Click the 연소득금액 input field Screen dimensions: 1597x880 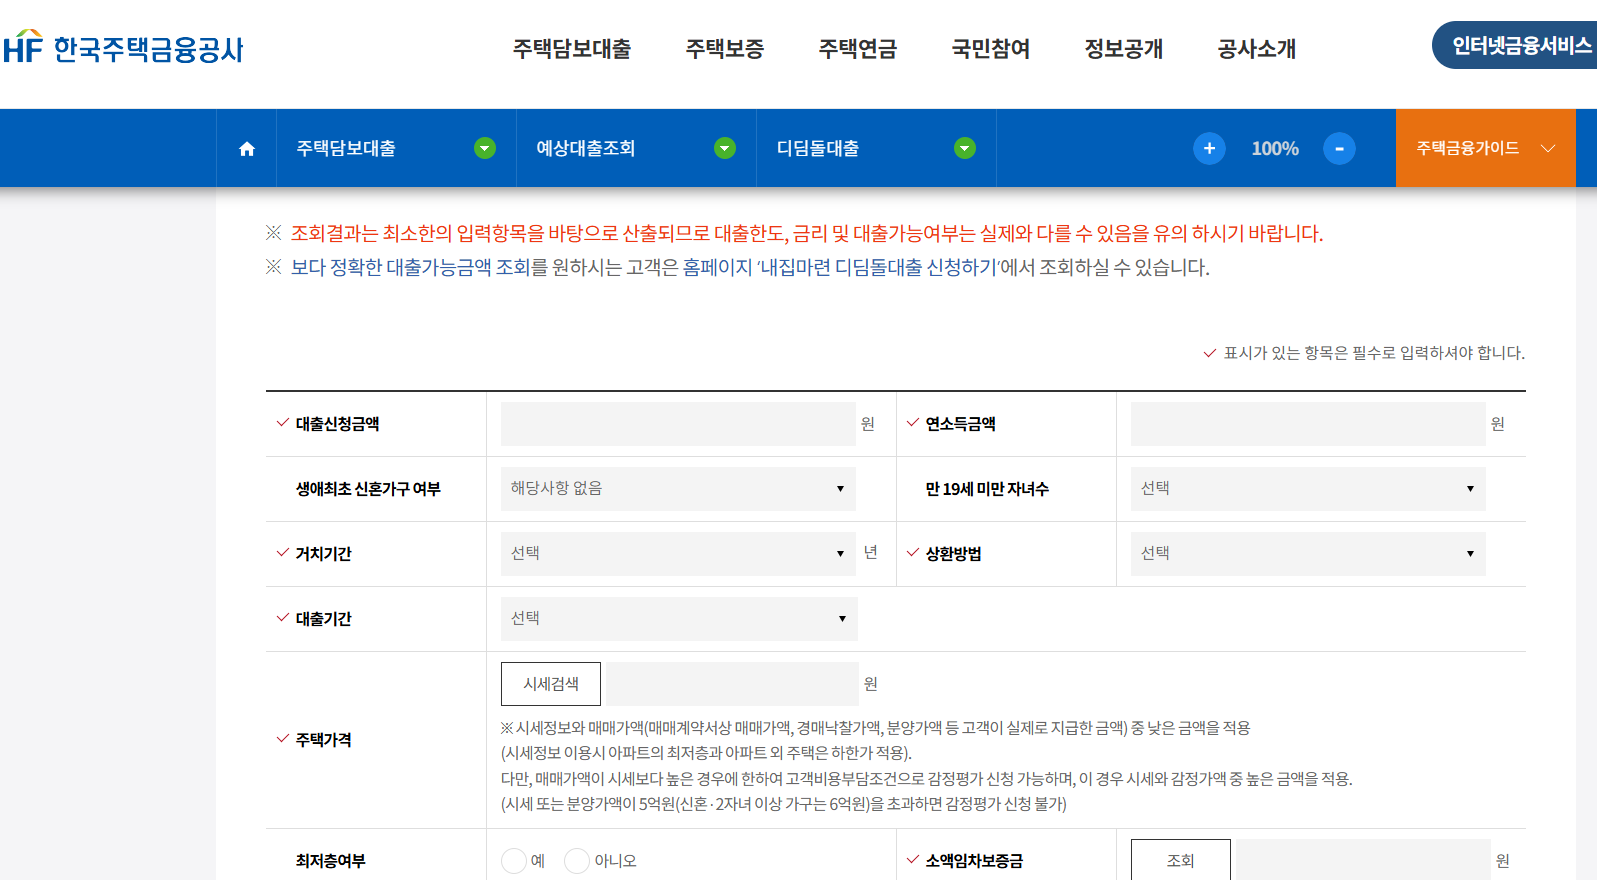click(x=1308, y=424)
